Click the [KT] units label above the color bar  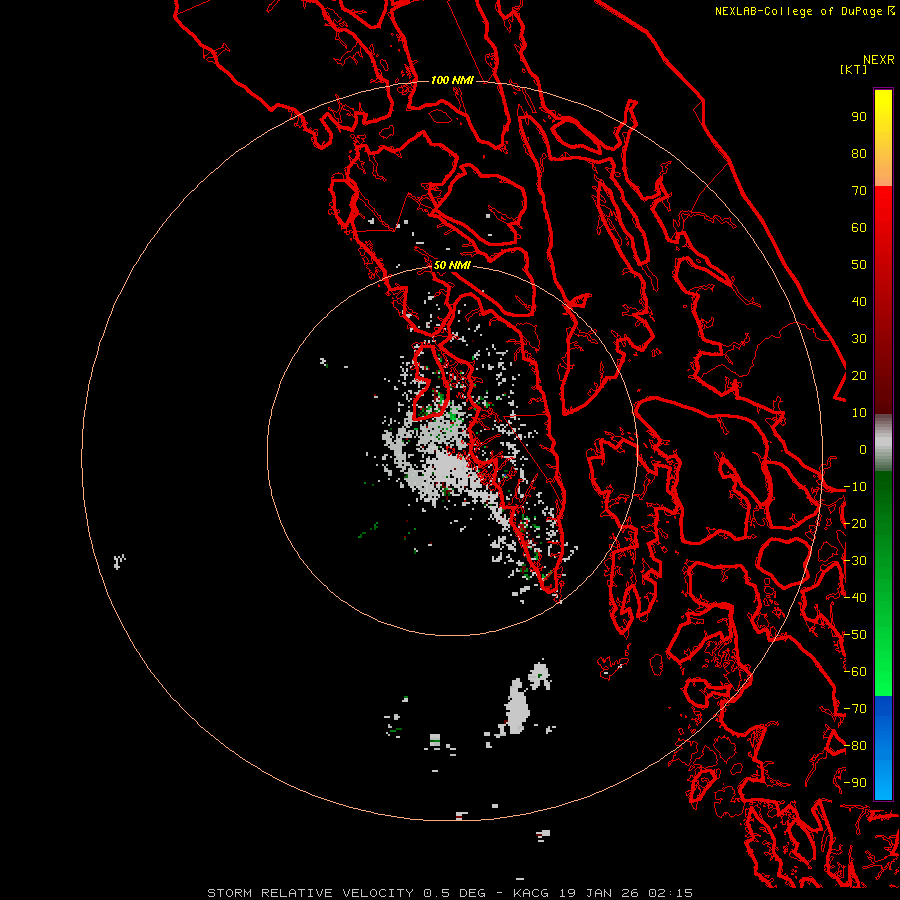(x=853, y=69)
